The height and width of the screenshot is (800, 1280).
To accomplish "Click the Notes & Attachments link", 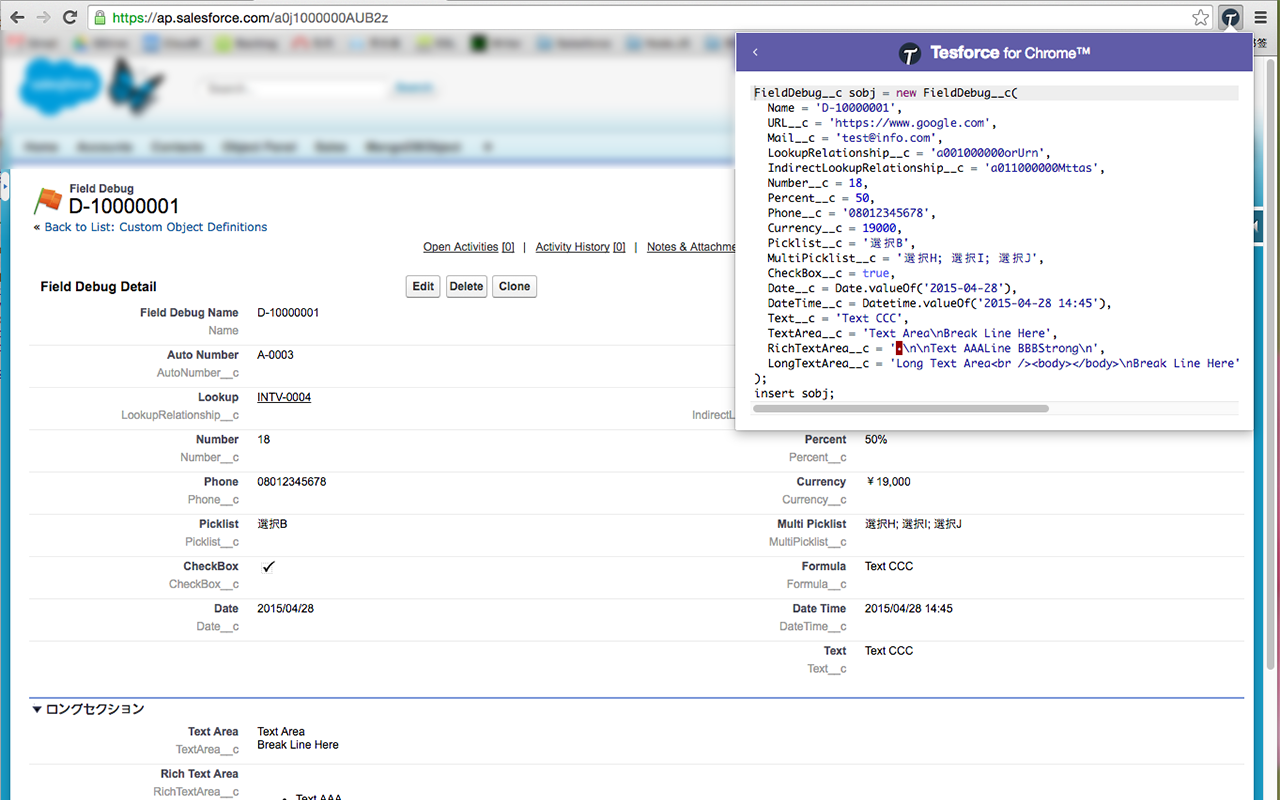I will click(x=691, y=247).
